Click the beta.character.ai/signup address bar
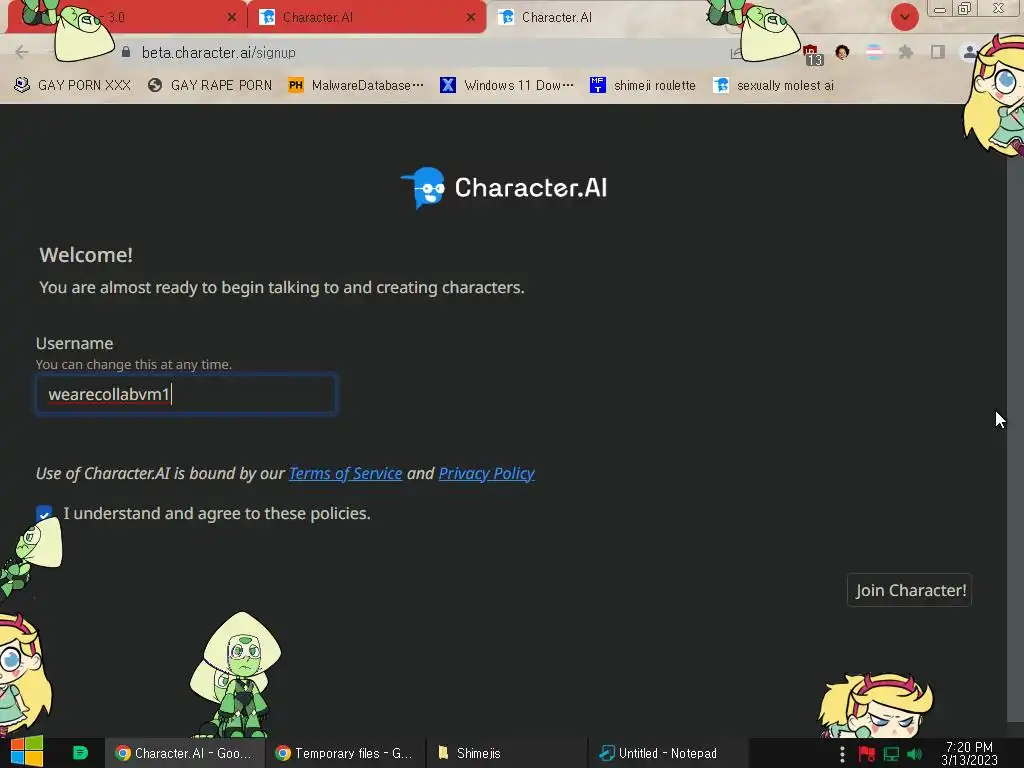The height and width of the screenshot is (768, 1024). 418,52
